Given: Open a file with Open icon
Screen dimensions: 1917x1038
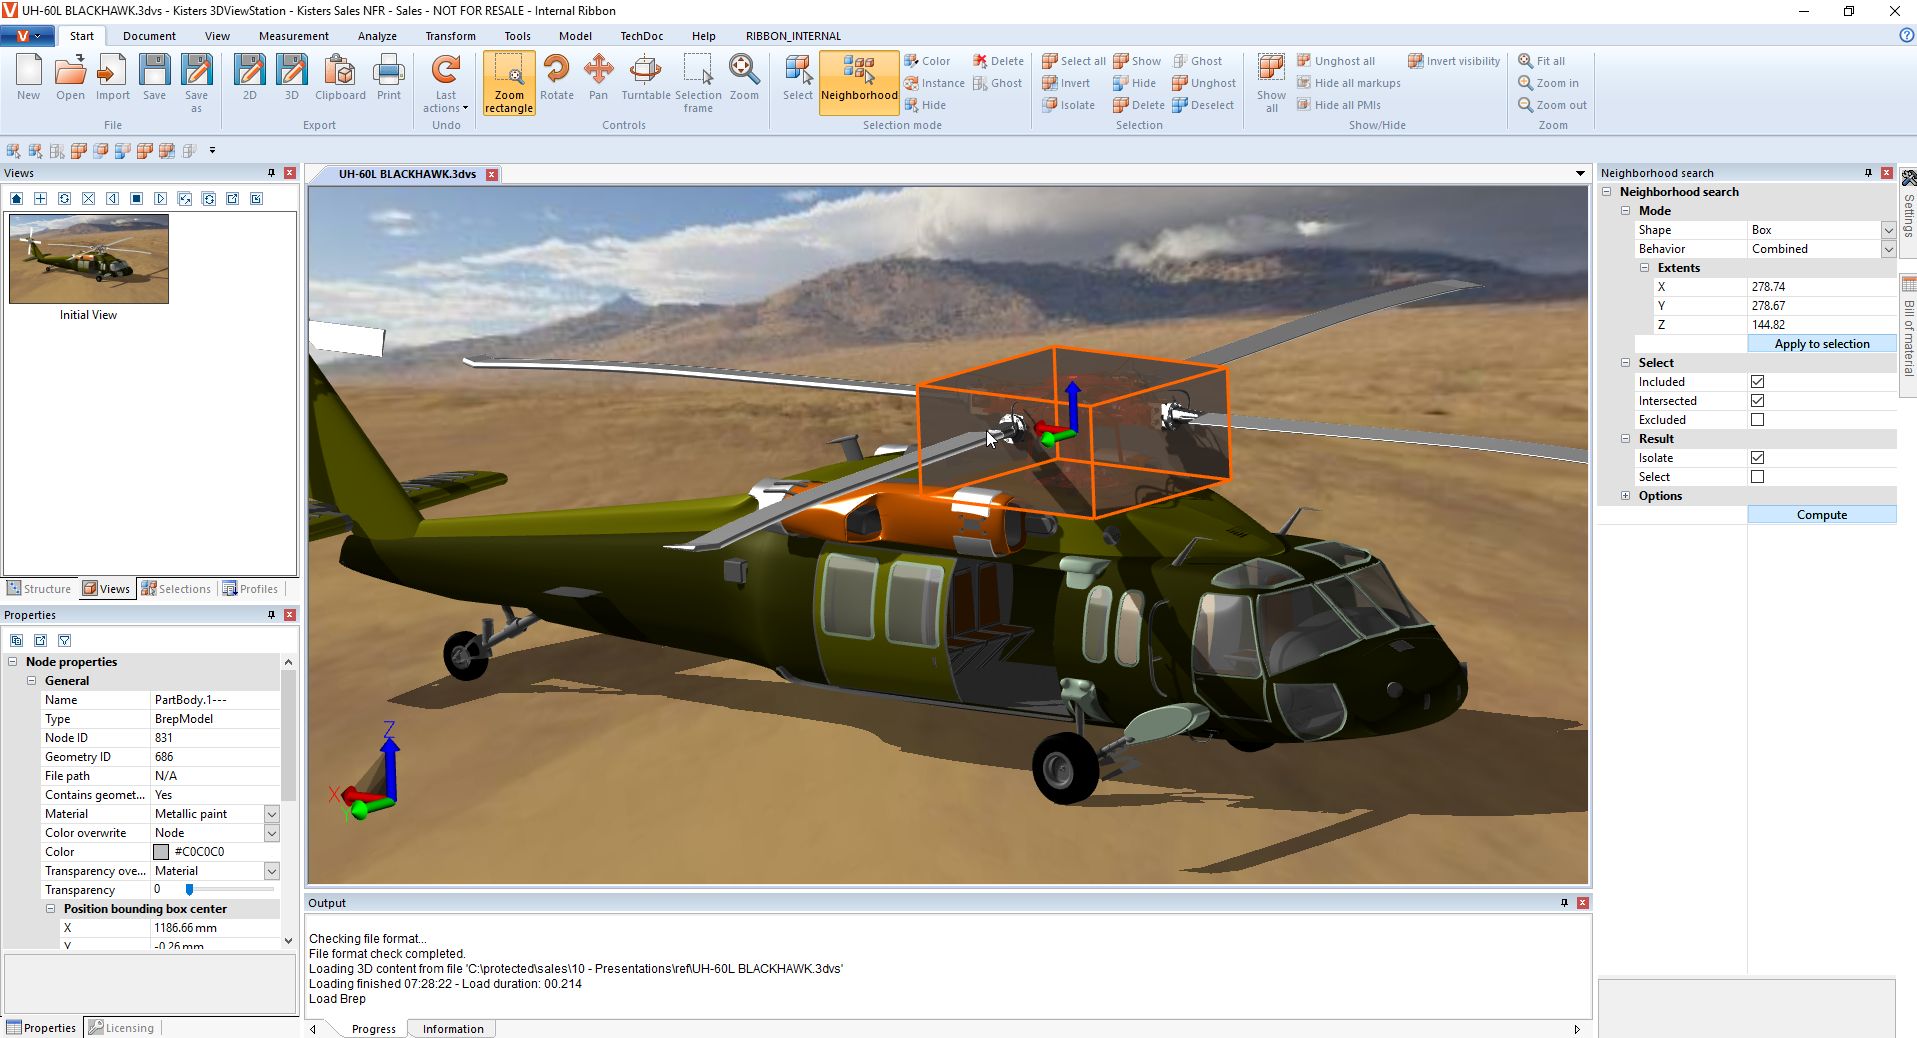Looking at the screenshot, I should 70,78.
